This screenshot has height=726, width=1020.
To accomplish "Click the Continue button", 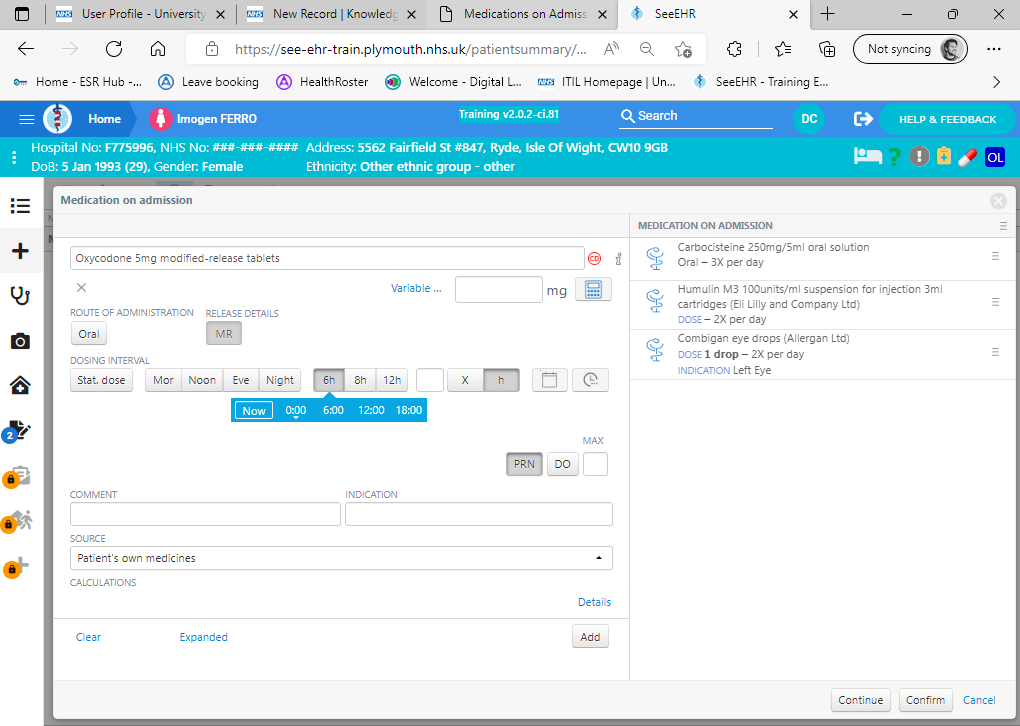I will tap(861, 700).
